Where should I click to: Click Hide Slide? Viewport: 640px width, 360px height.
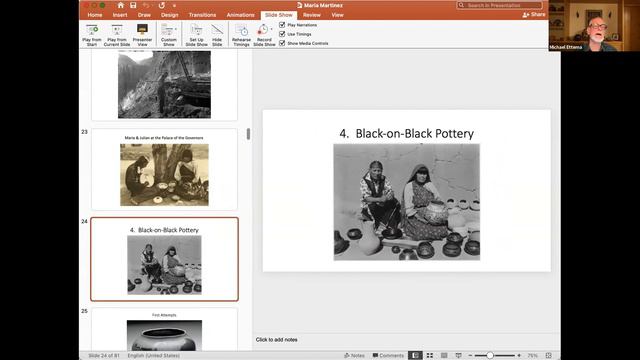pyautogui.click(x=217, y=35)
